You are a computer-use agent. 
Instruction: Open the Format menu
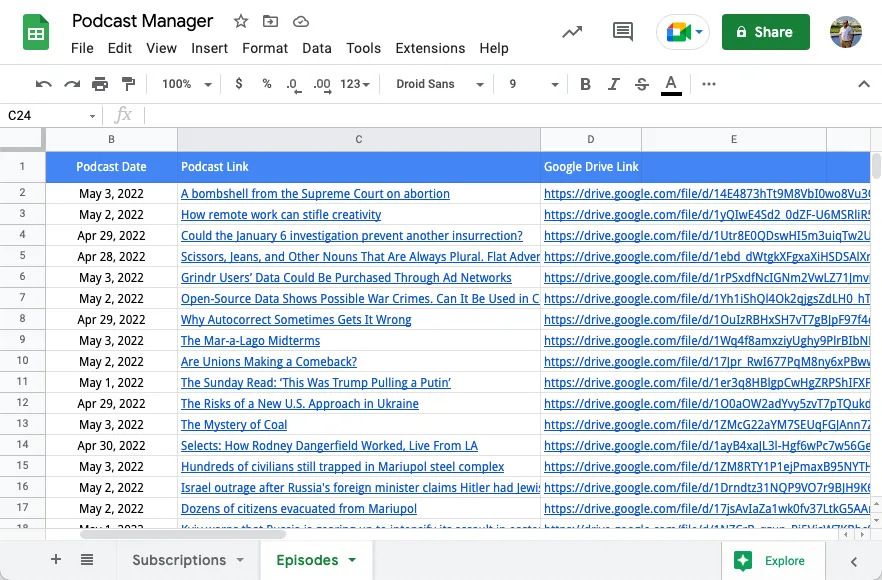[x=264, y=48]
